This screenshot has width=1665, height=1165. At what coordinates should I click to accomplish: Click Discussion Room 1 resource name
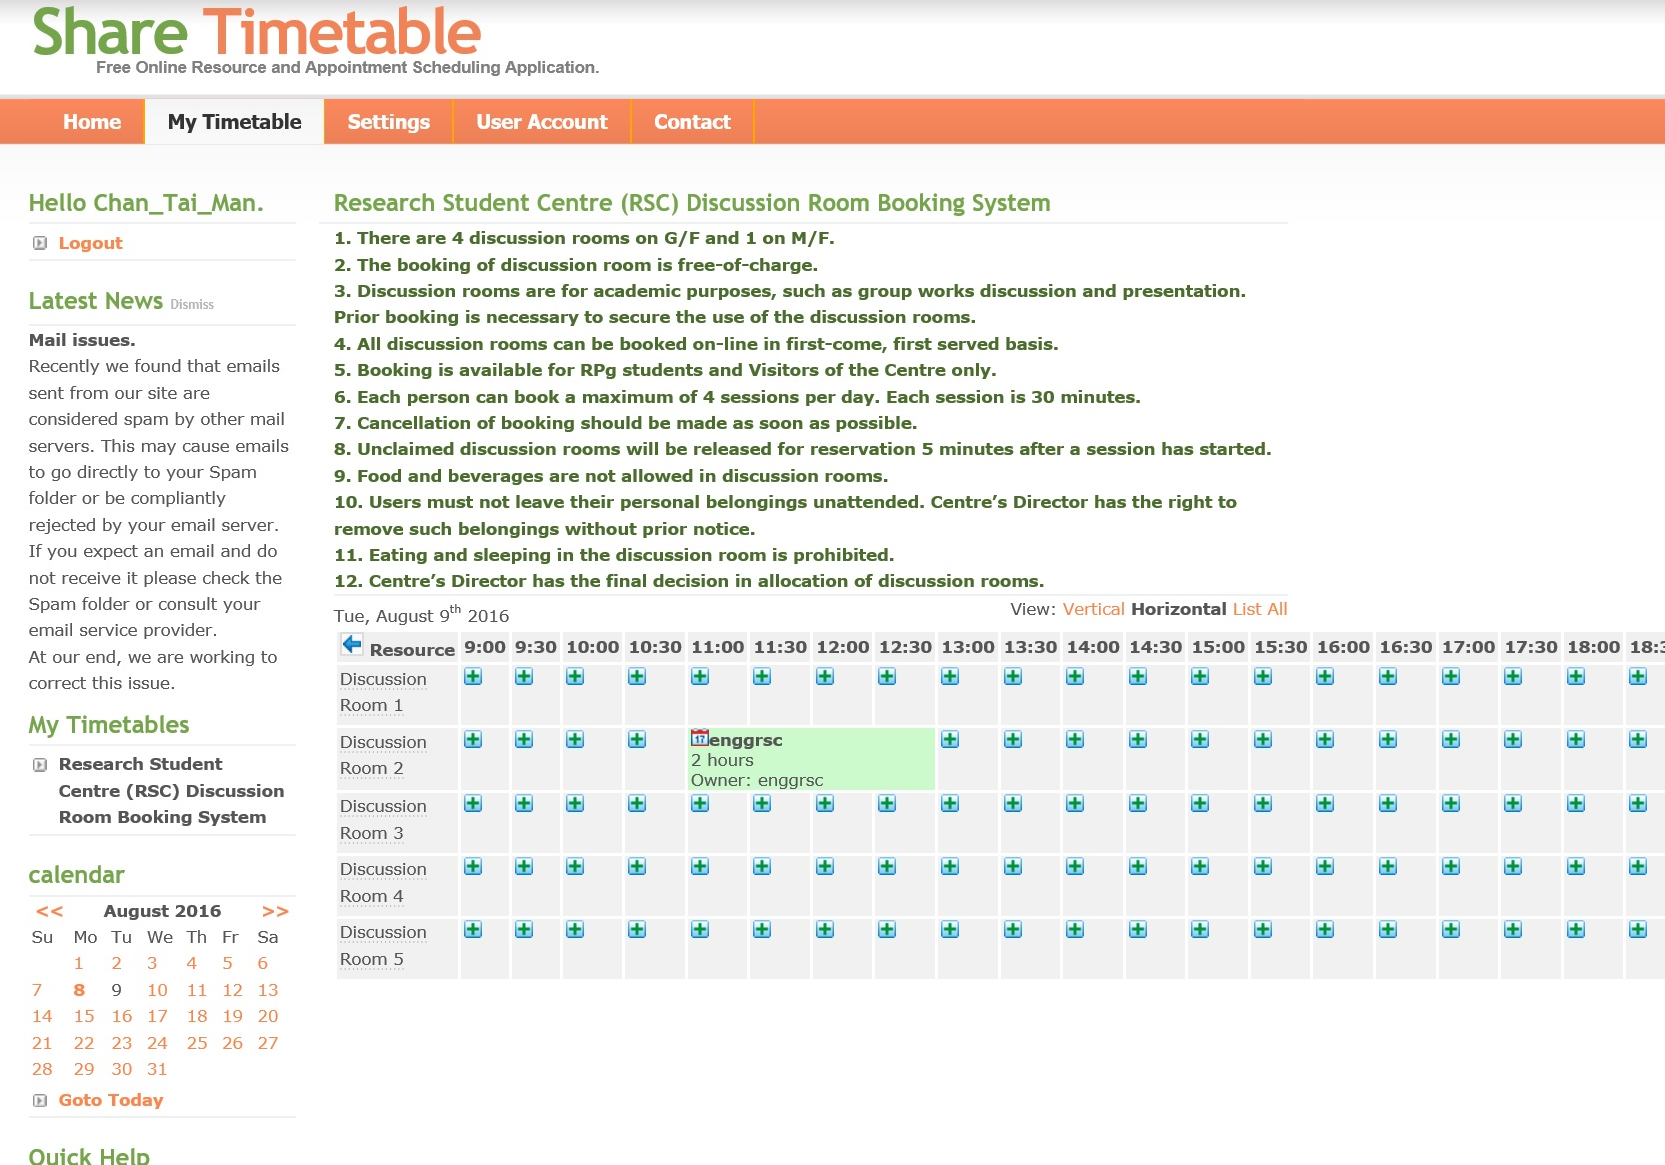[x=383, y=692]
